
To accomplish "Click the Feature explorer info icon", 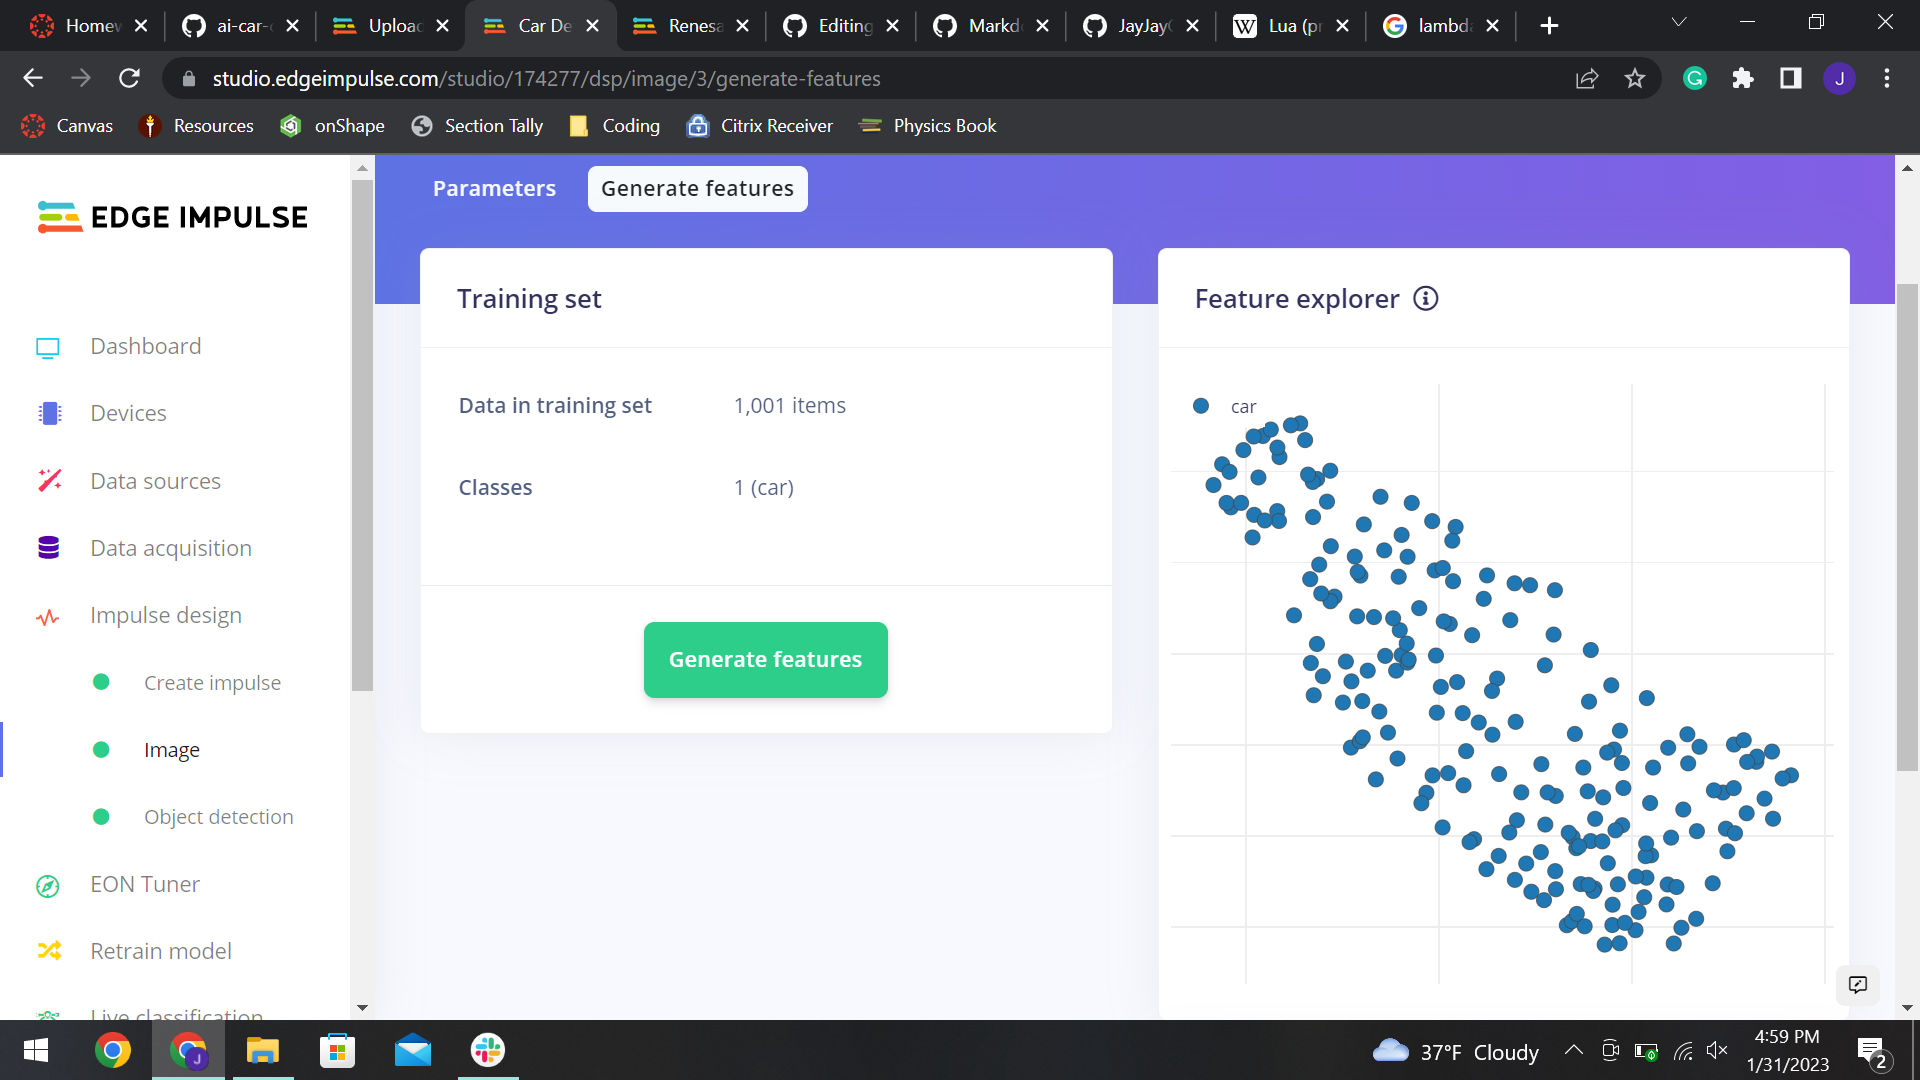I will (x=1425, y=299).
